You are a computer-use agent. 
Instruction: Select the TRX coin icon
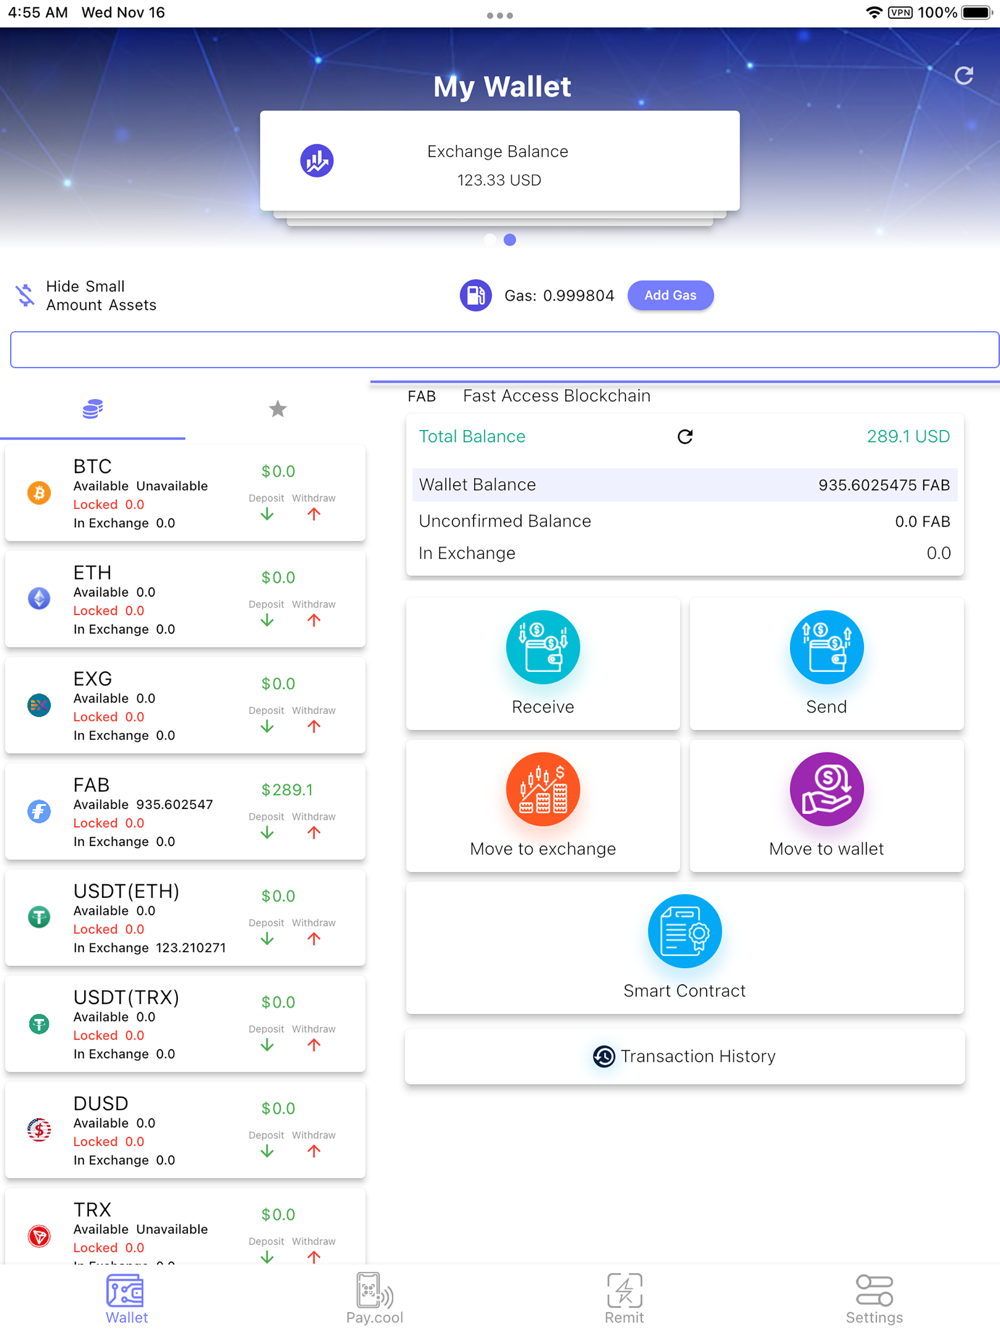coord(39,1236)
